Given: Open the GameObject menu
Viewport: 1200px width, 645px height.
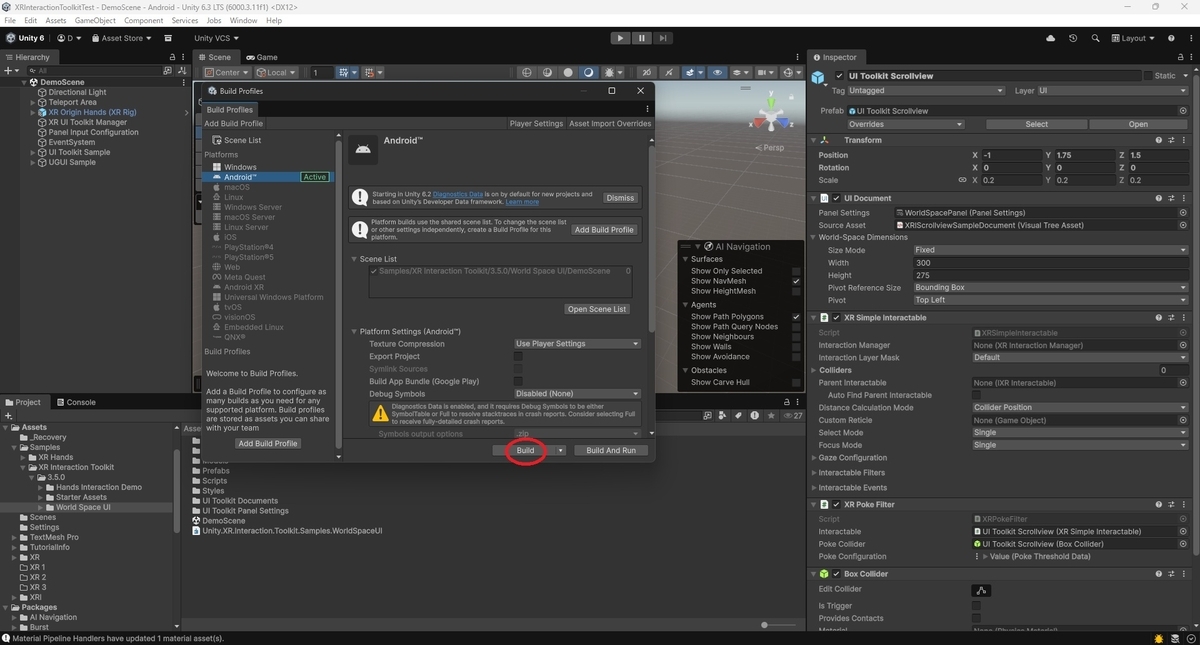Looking at the screenshot, I should coord(95,20).
